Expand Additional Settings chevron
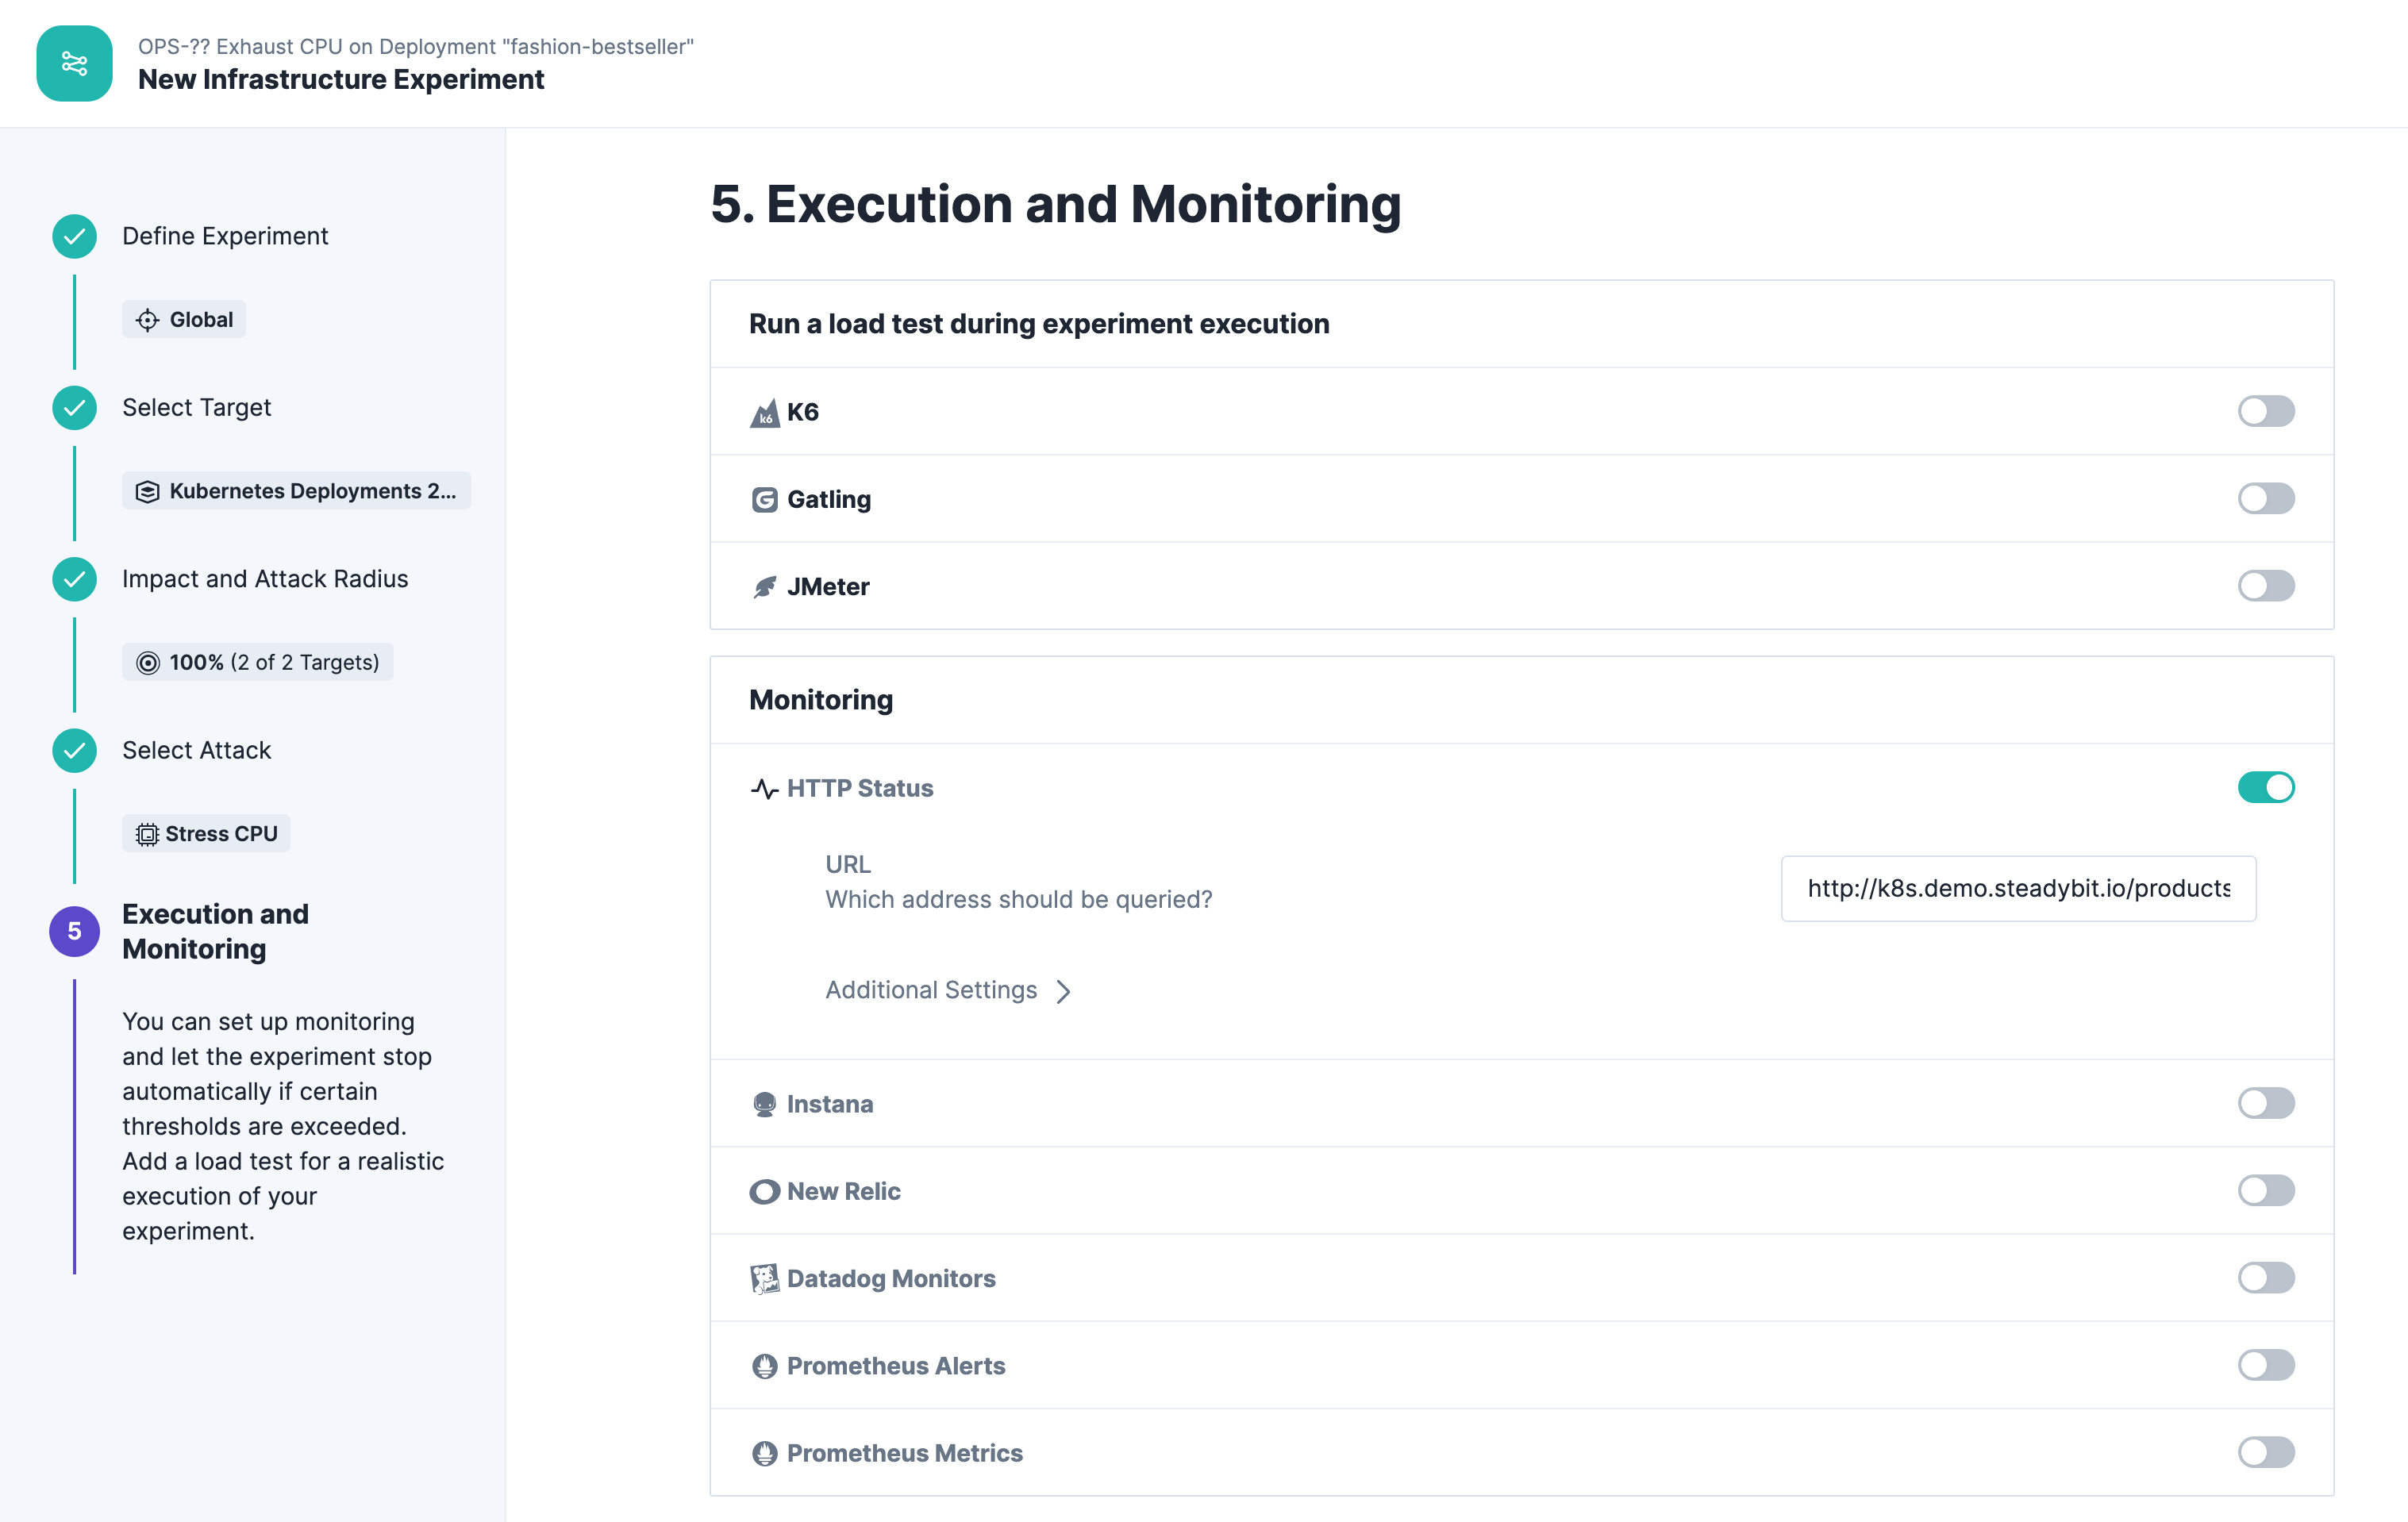 (1063, 991)
